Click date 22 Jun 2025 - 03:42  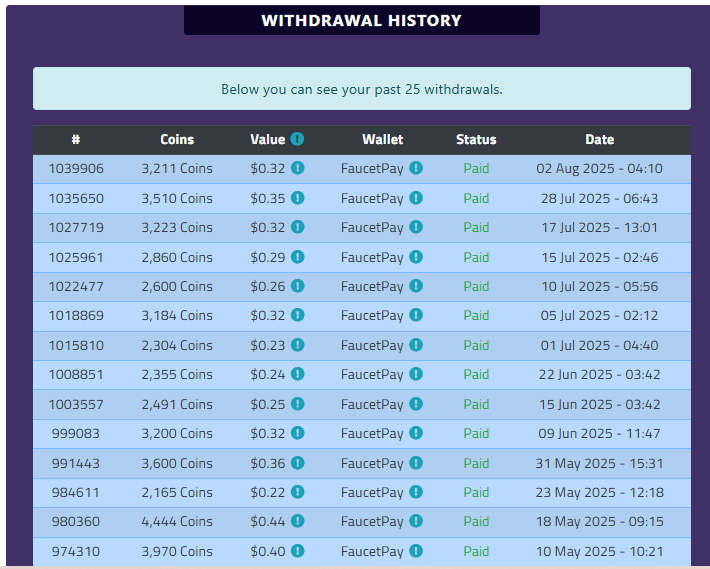pyautogui.click(x=600, y=375)
